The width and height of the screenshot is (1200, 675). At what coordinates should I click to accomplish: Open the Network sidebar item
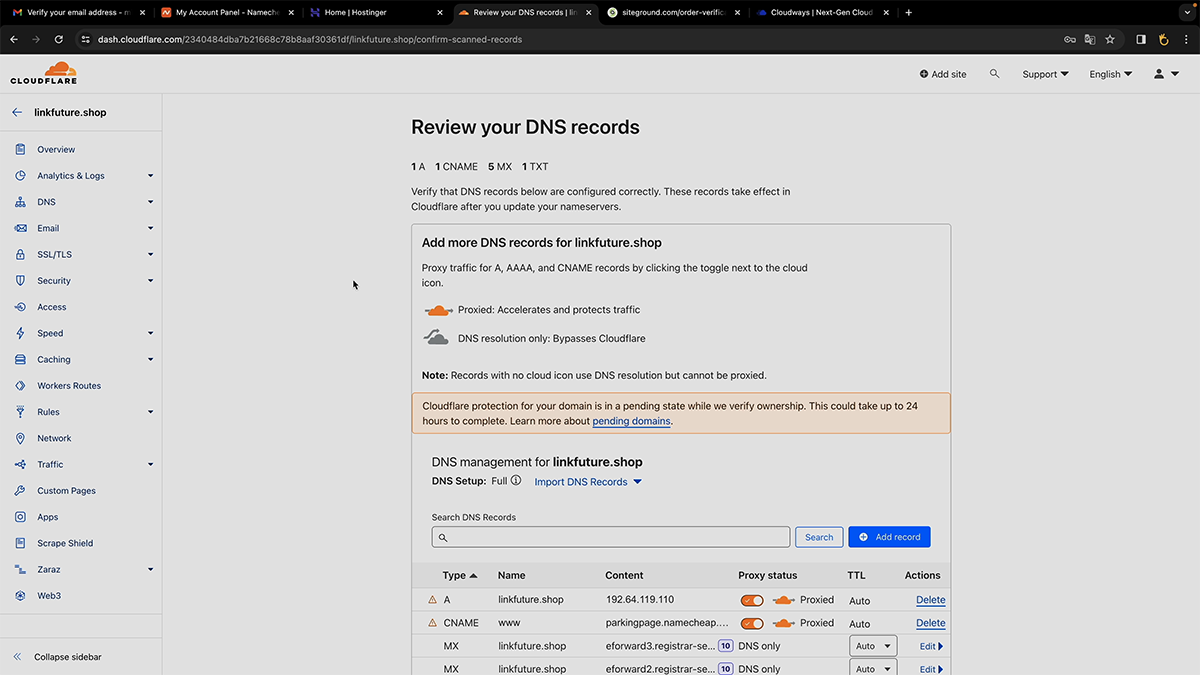54,438
